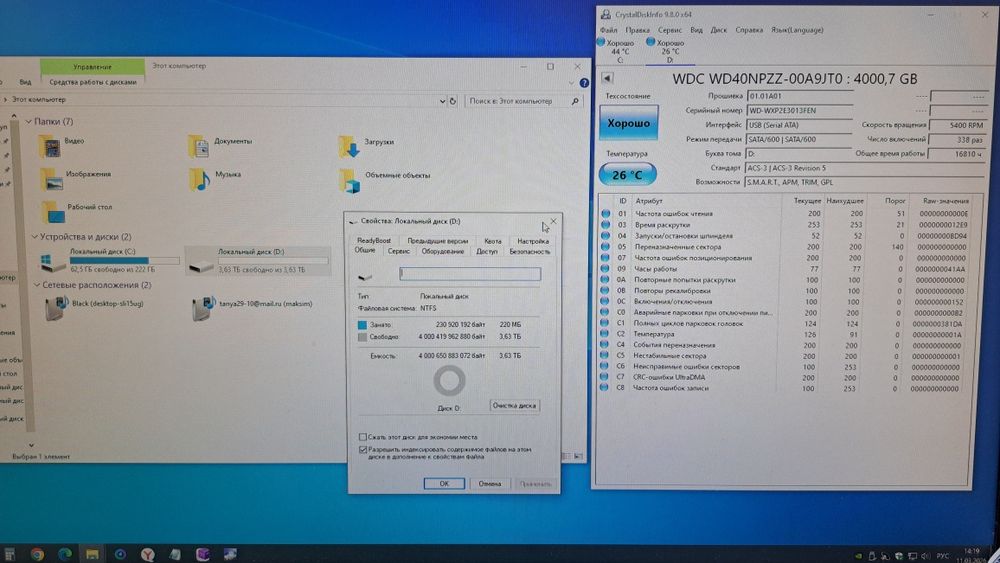The image size is (1000, 563).
Task: Click status dot for C2 Температура row
Action: [x=605, y=334]
